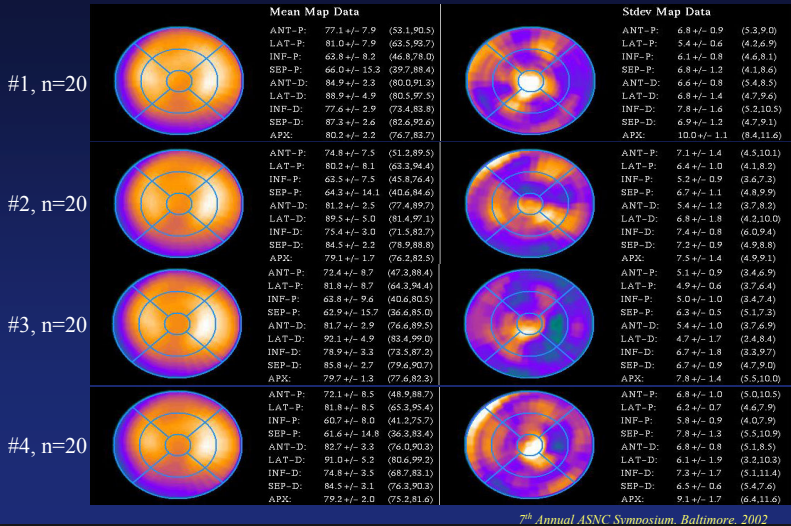
Task: Open the mean polar map for #3
Action: point(179,324)
